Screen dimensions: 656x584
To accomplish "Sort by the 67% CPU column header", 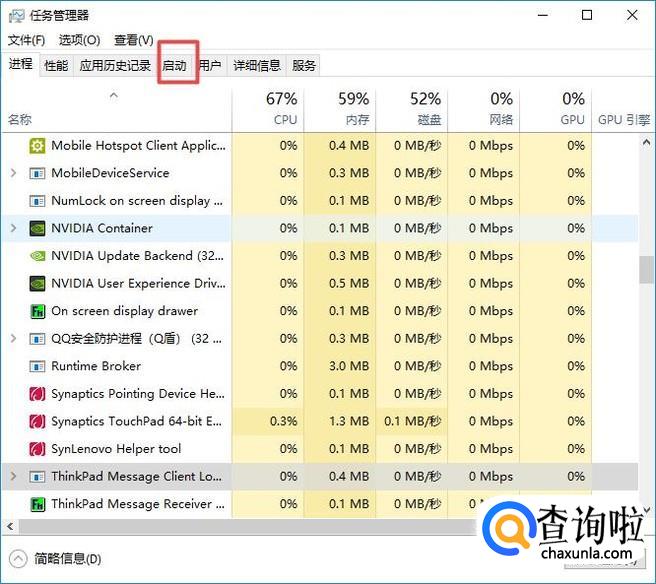I will pyautogui.click(x=268, y=110).
